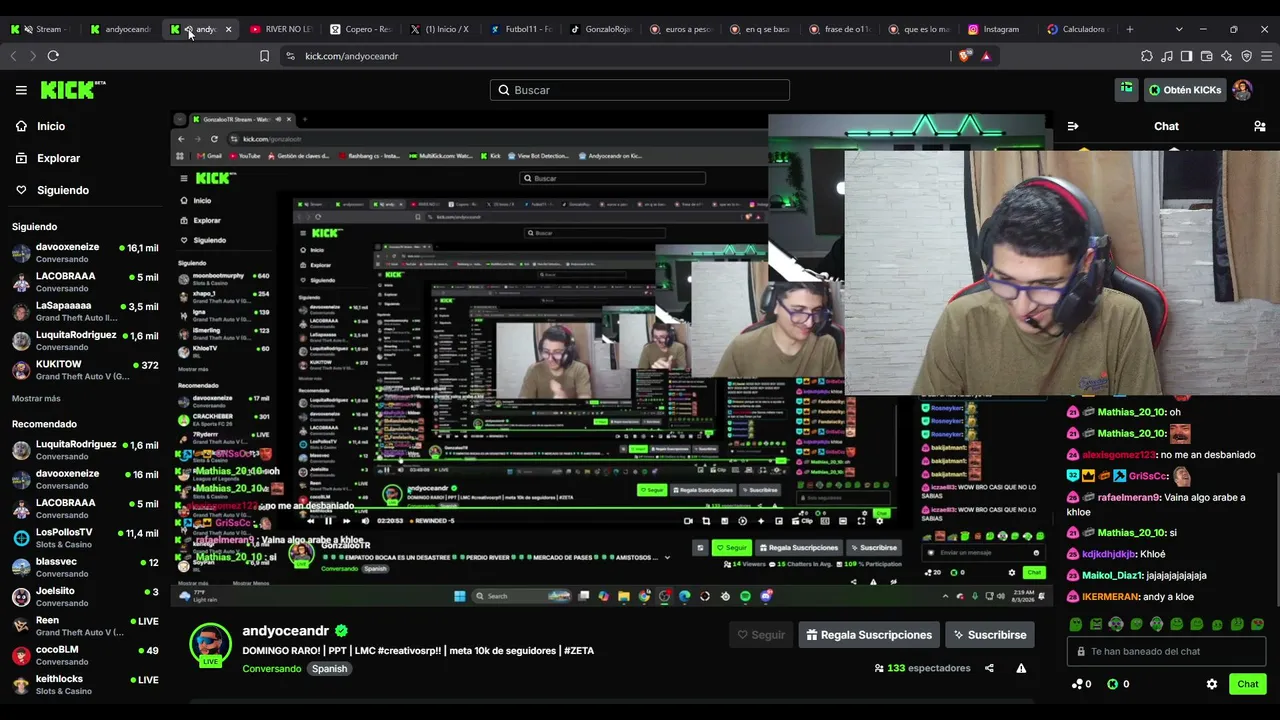Click the chat message input field
Screen dimensions: 1280x720
(1168, 651)
